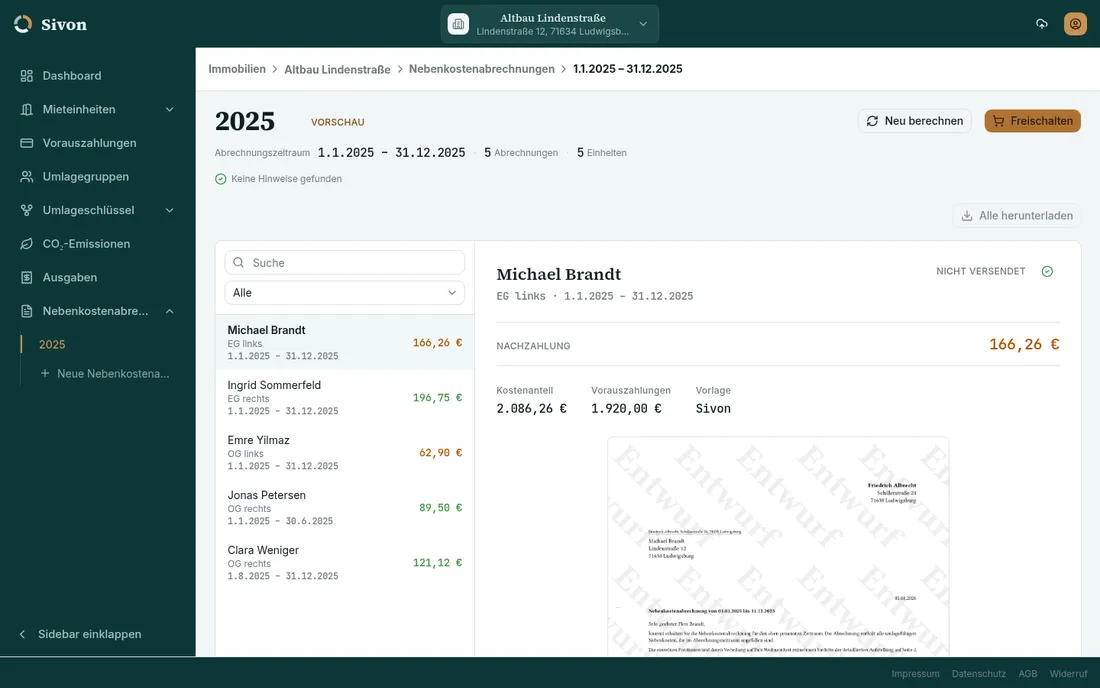
Task: Open the Dashboard icon in sidebar
Action: point(27,76)
